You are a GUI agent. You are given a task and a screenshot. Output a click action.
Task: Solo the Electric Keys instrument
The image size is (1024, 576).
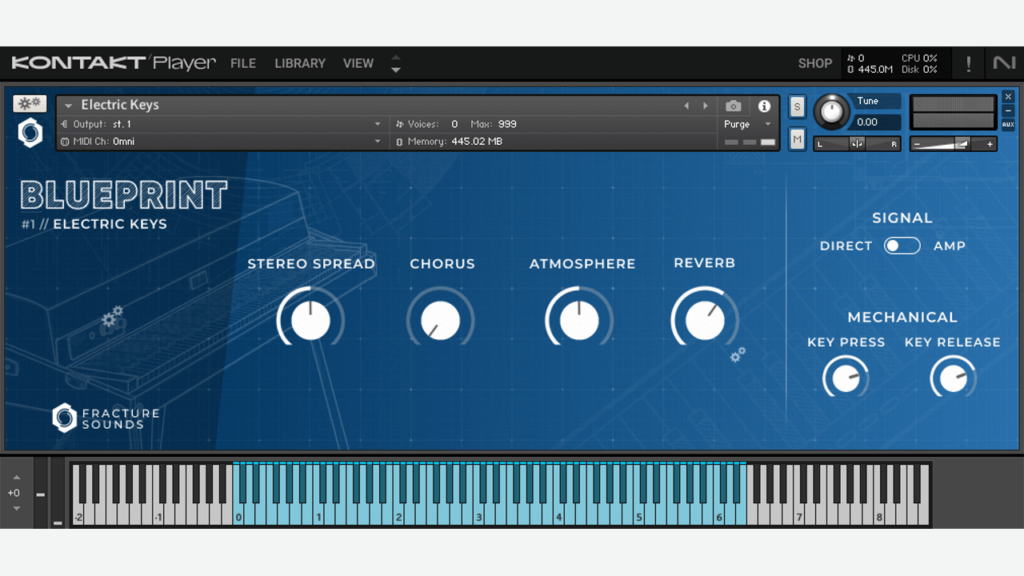tap(797, 106)
